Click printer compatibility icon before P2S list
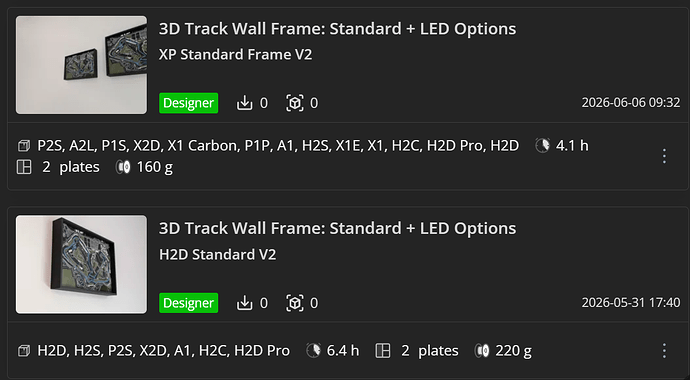 pos(24,146)
